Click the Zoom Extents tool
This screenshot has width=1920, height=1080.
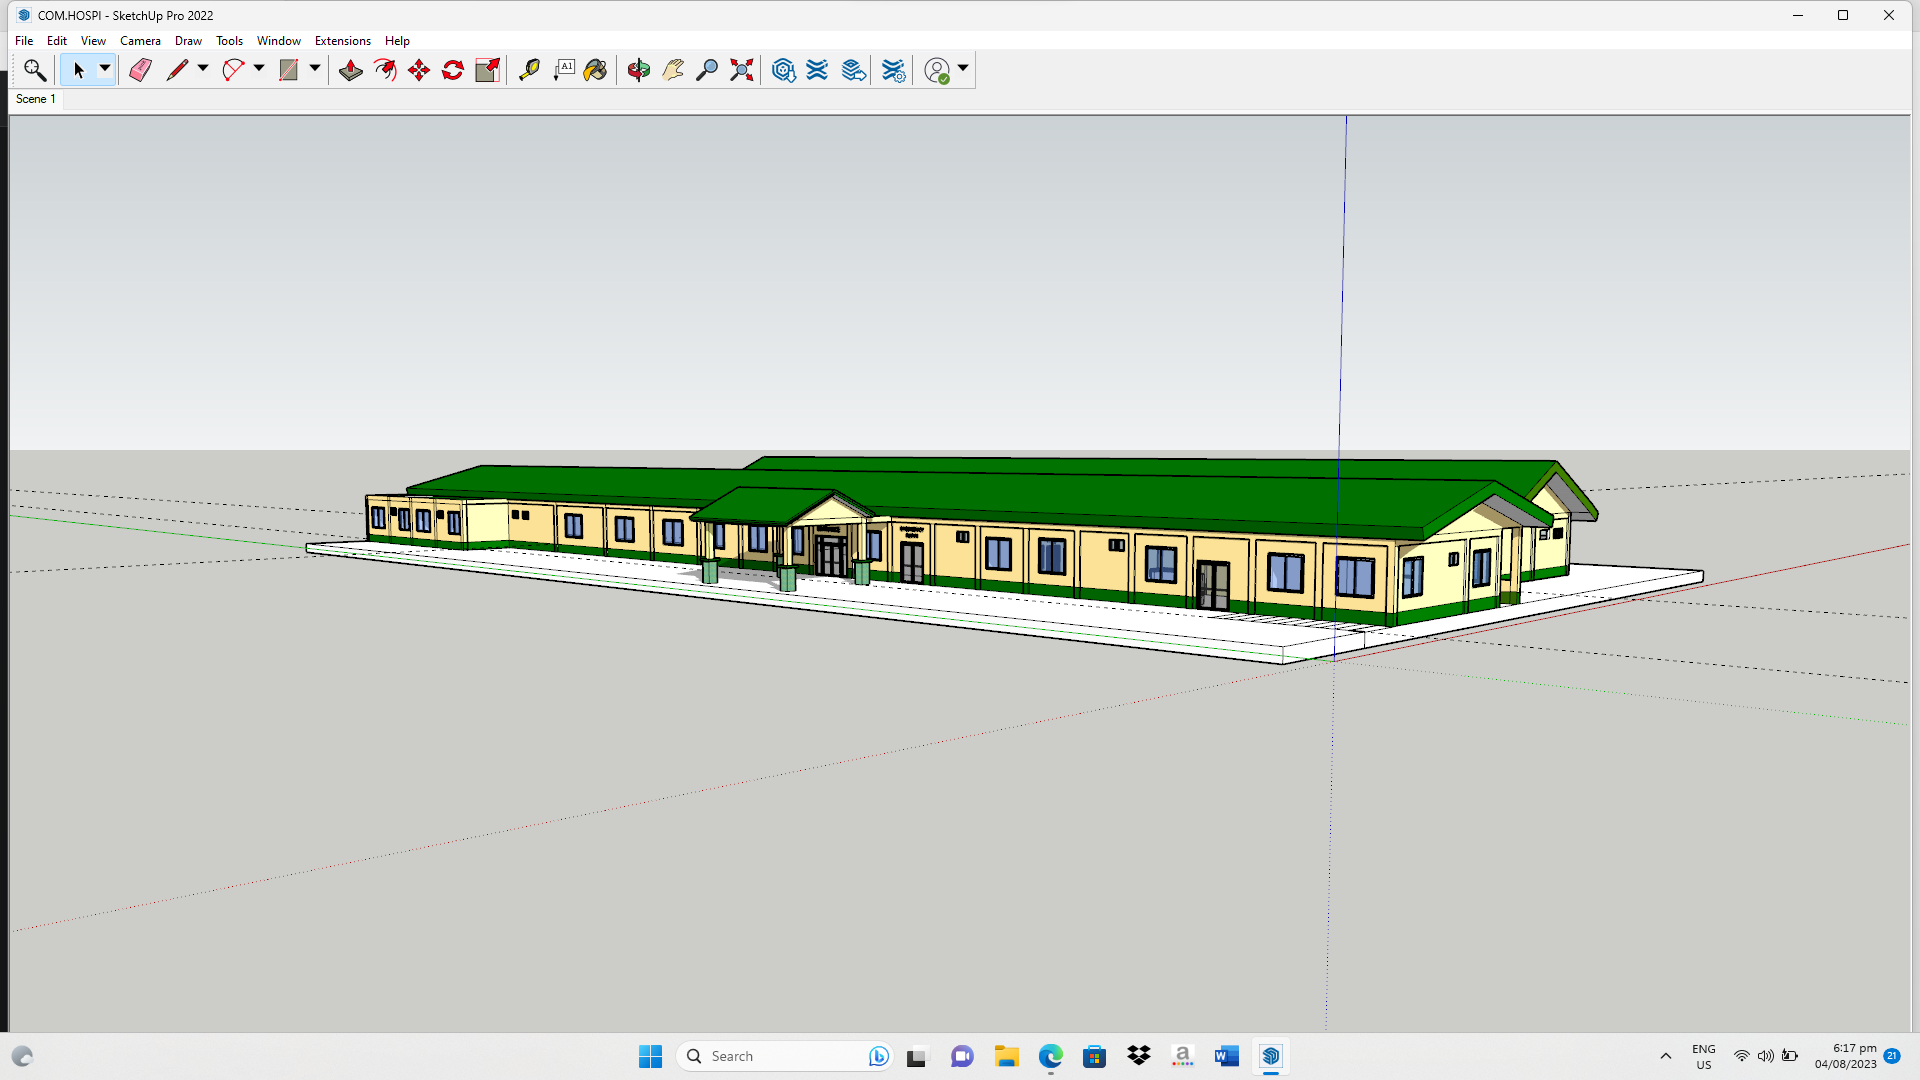pyautogui.click(x=741, y=70)
